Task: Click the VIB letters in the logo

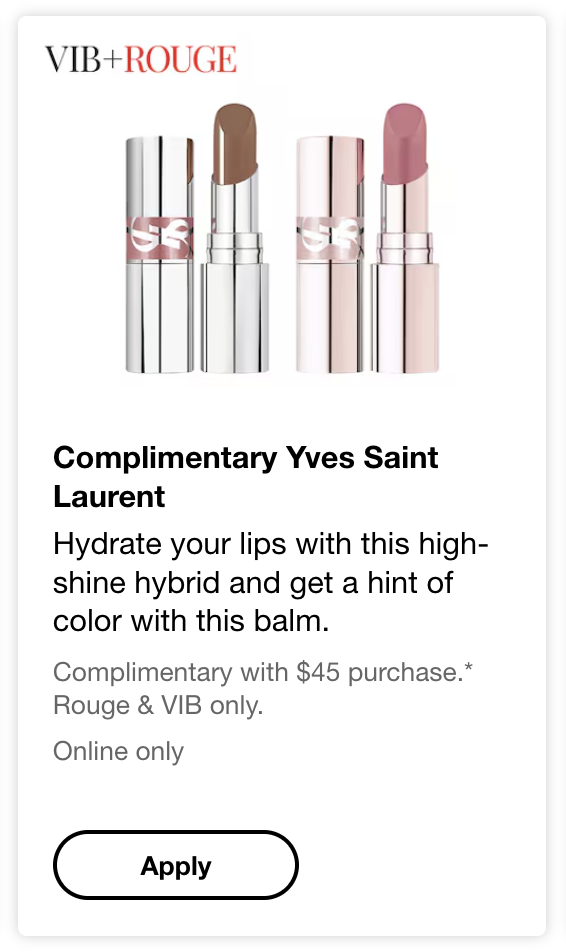Action: 75,60
